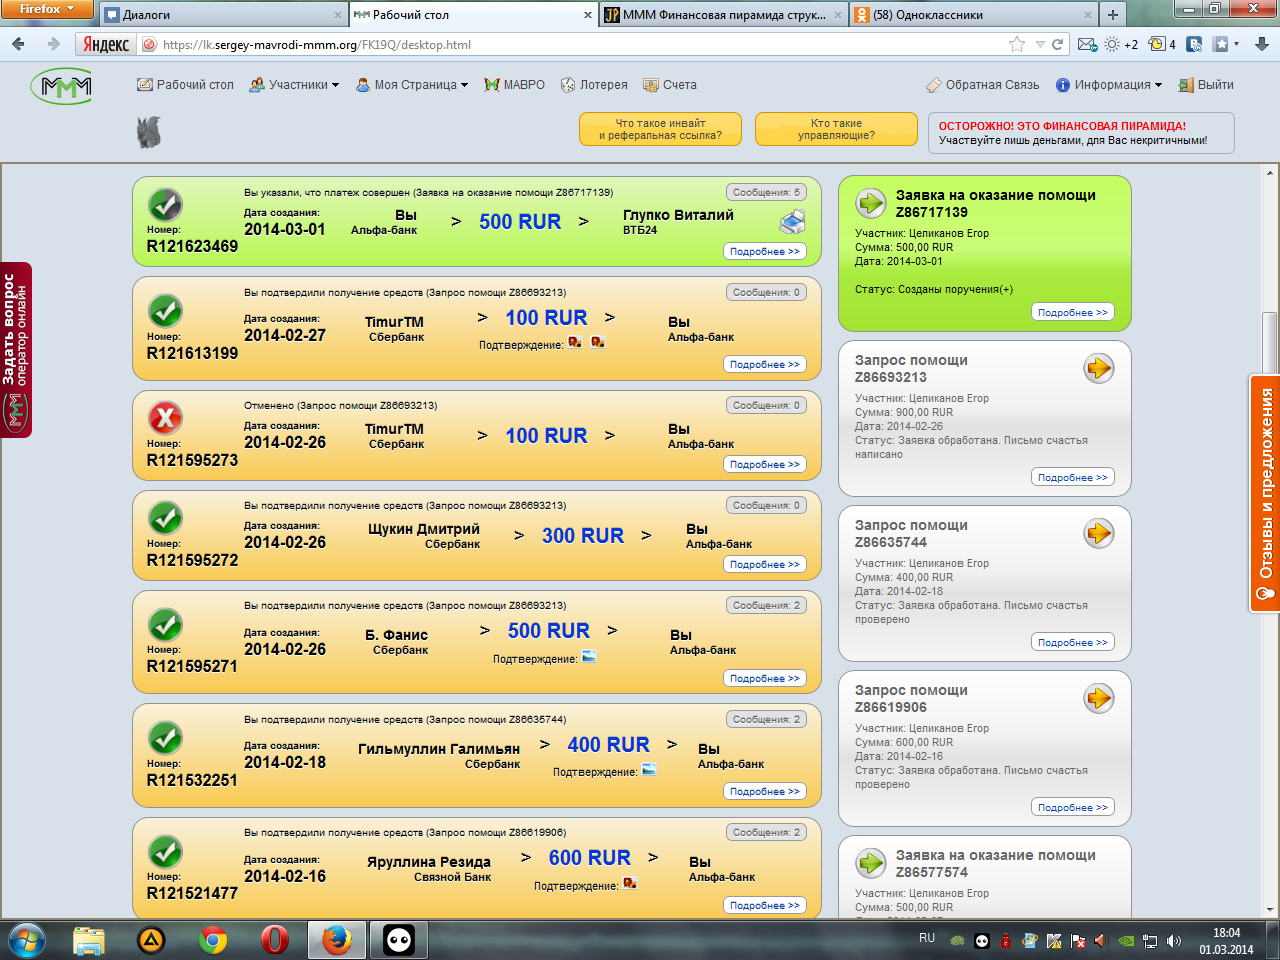
Task: Switch to the Диалоги tab
Action: pyautogui.click(x=222, y=15)
